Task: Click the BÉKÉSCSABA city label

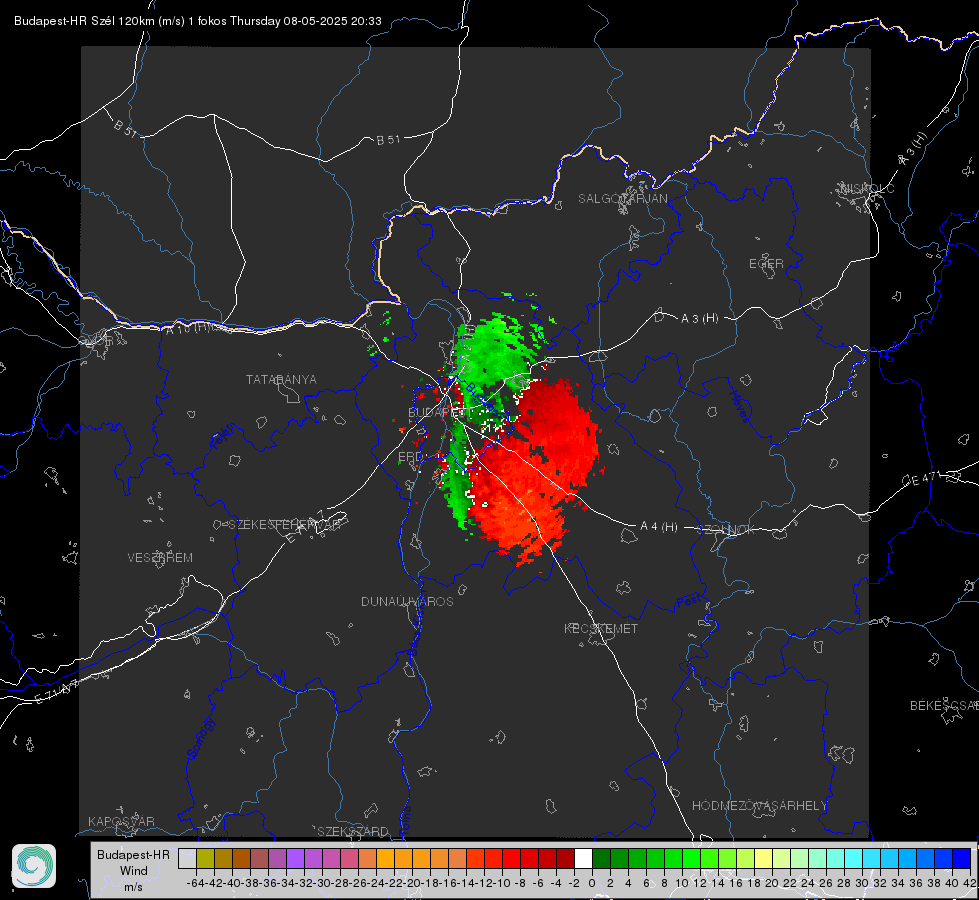Action: (x=944, y=706)
